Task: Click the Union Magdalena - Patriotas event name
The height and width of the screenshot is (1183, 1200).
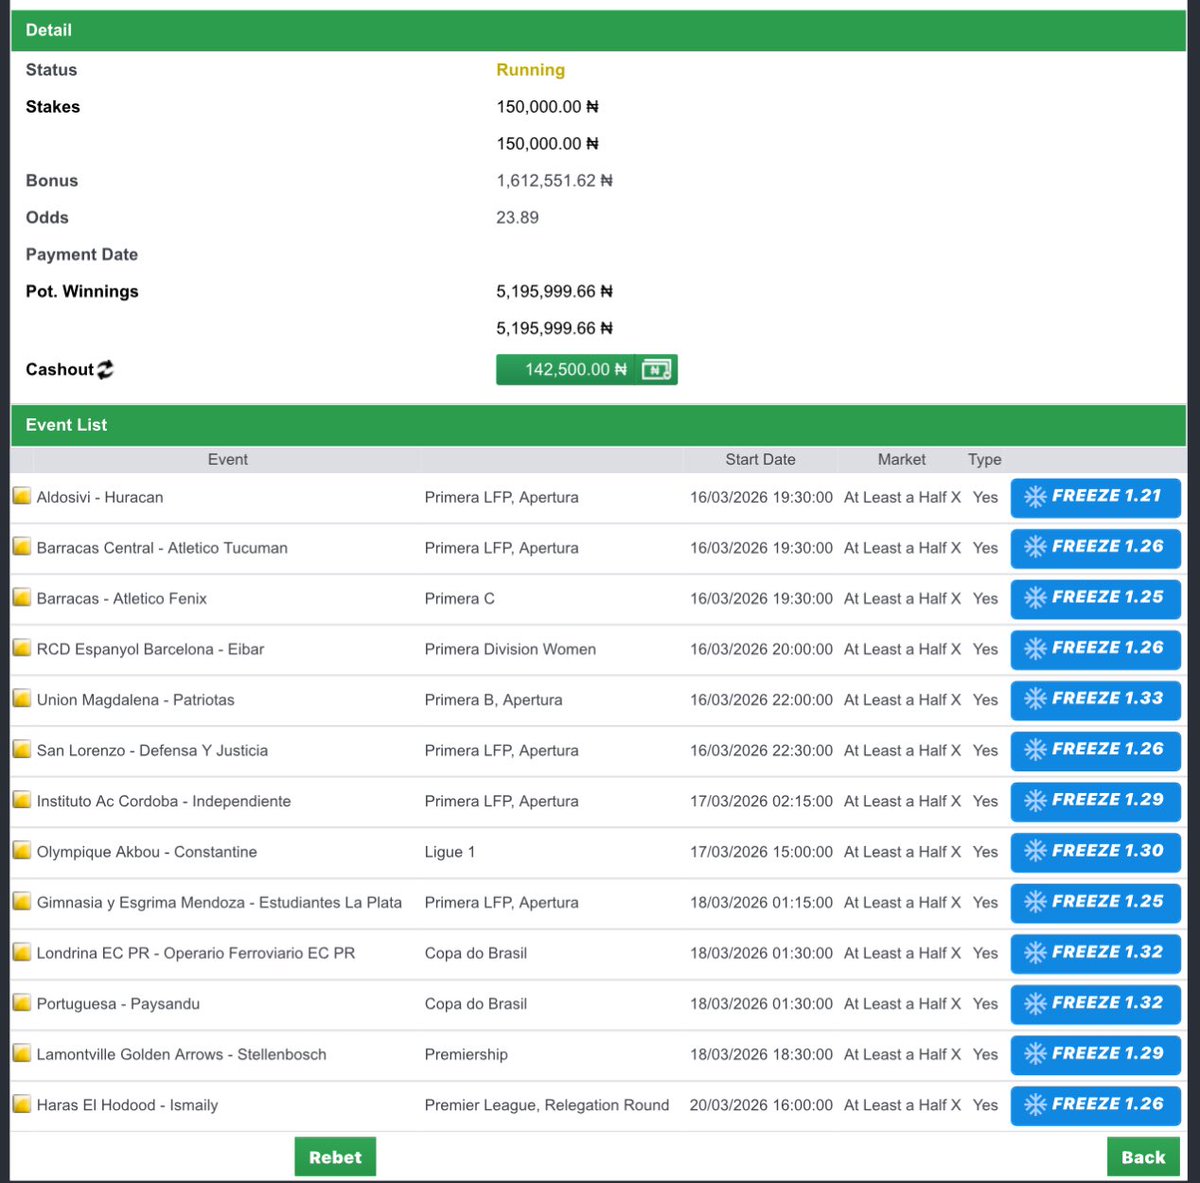Action: coord(135,700)
